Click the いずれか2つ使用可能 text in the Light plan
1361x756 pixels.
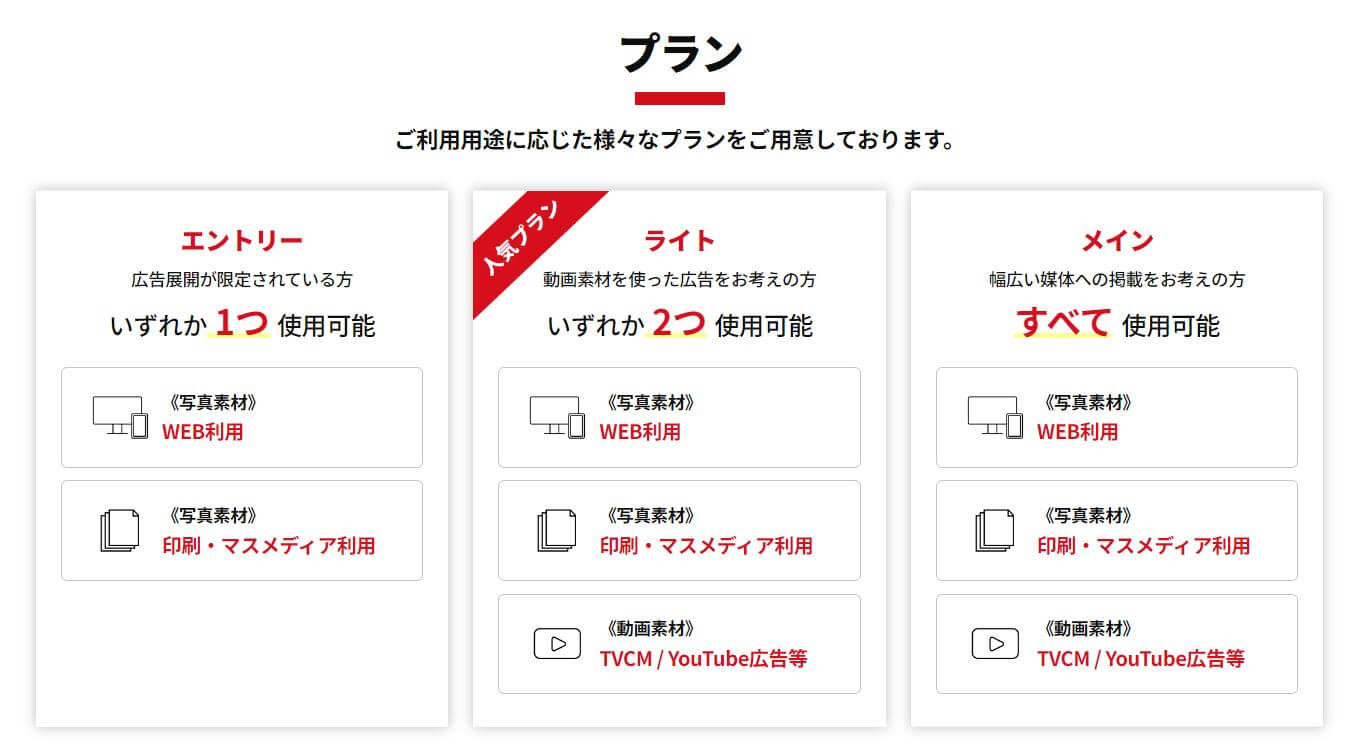[x=680, y=324]
